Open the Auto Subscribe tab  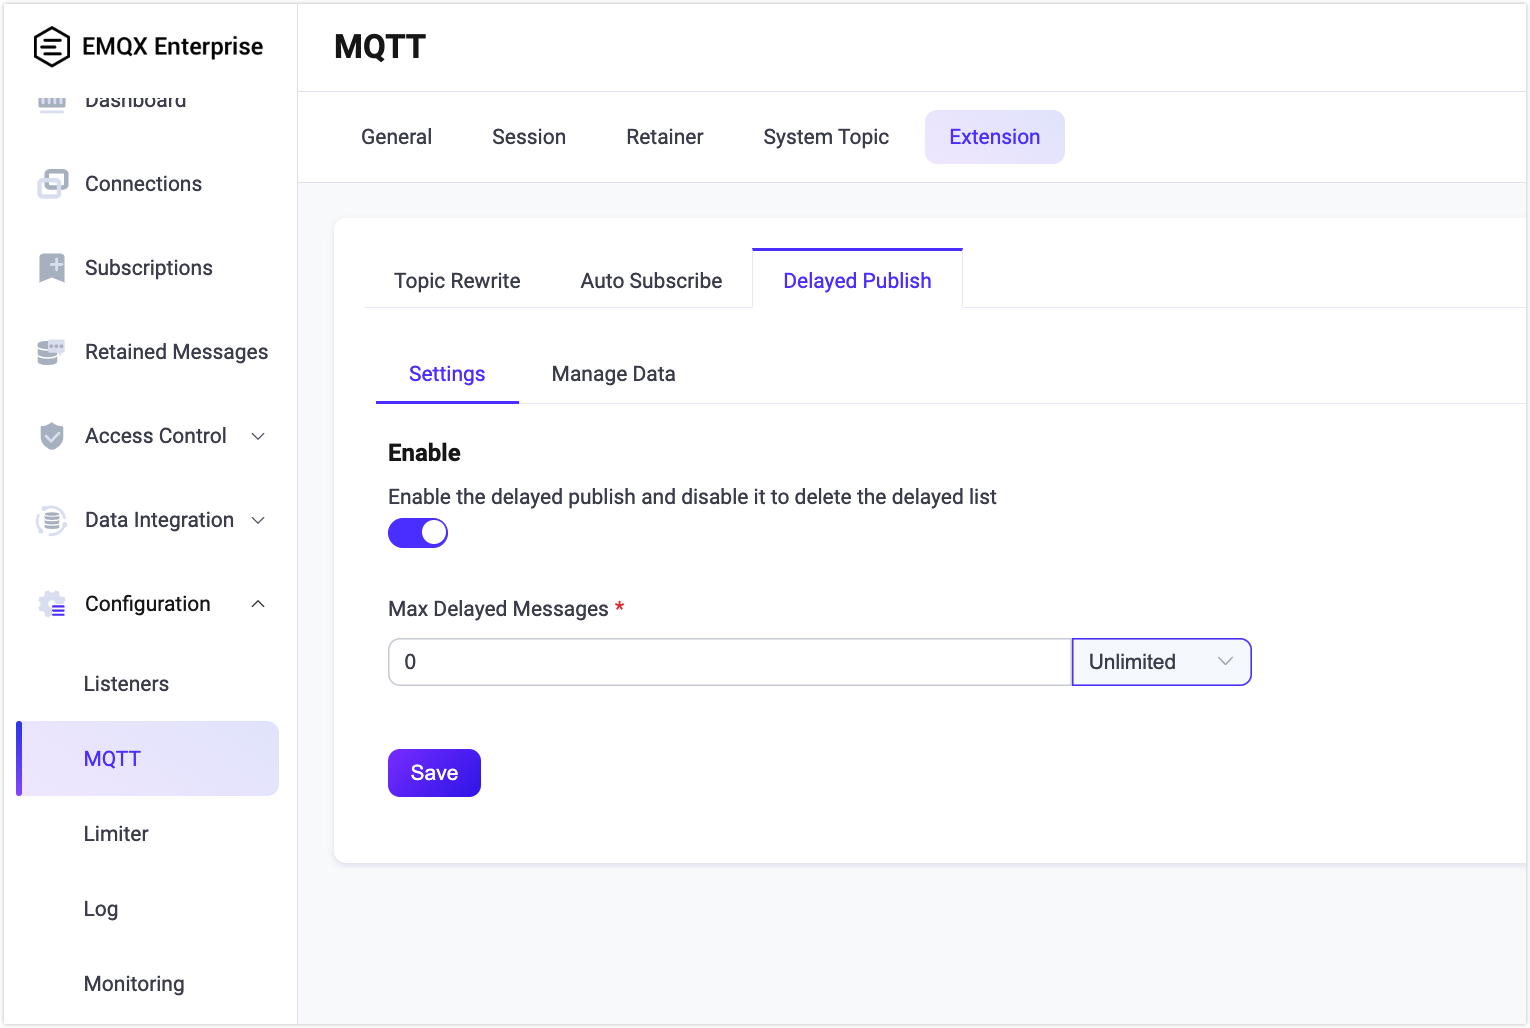[x=651, y=281]
